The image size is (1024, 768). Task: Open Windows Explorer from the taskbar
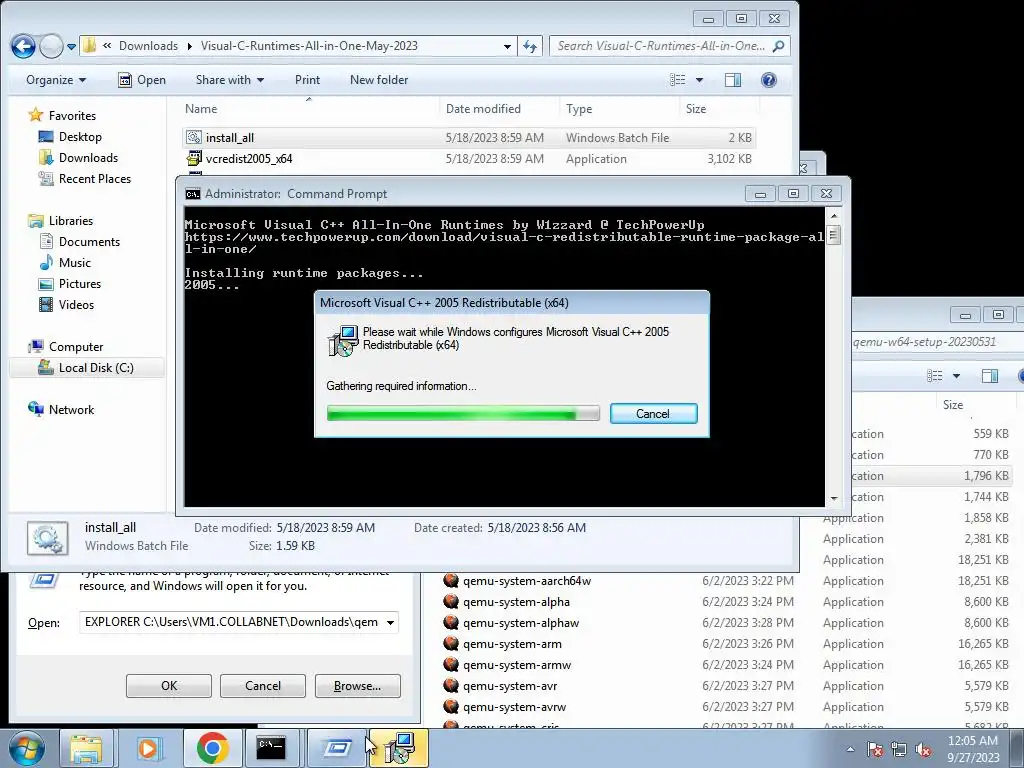click(x=86, y=748)
